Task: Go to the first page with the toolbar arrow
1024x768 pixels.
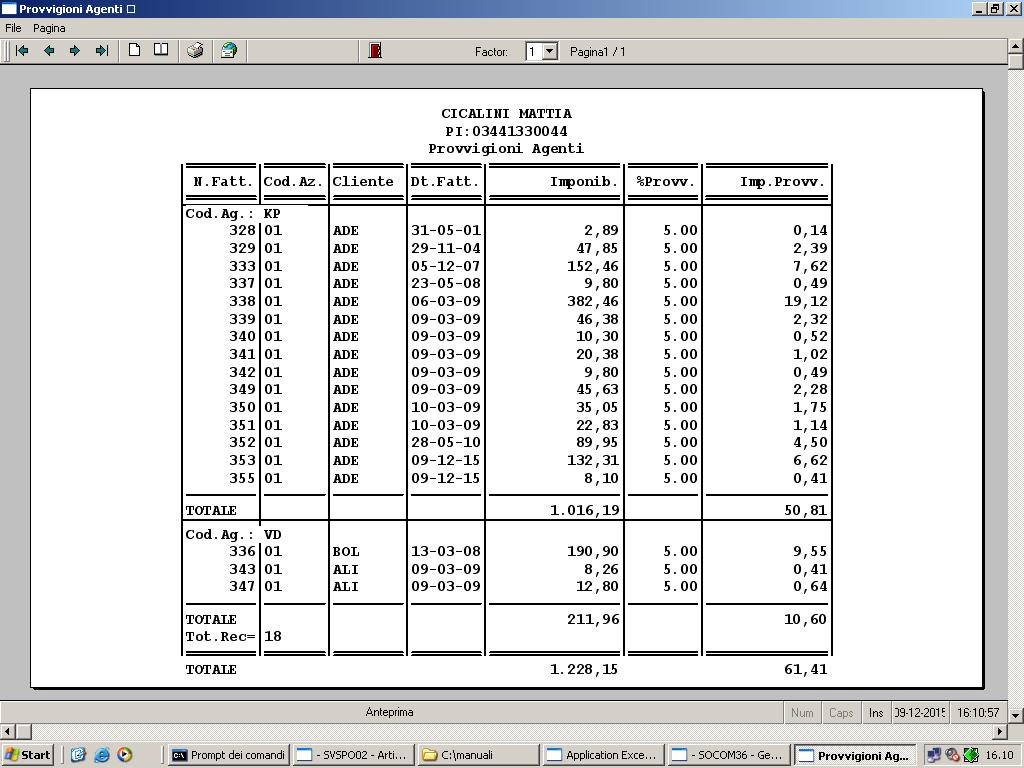Action: [x=22, y=51]
